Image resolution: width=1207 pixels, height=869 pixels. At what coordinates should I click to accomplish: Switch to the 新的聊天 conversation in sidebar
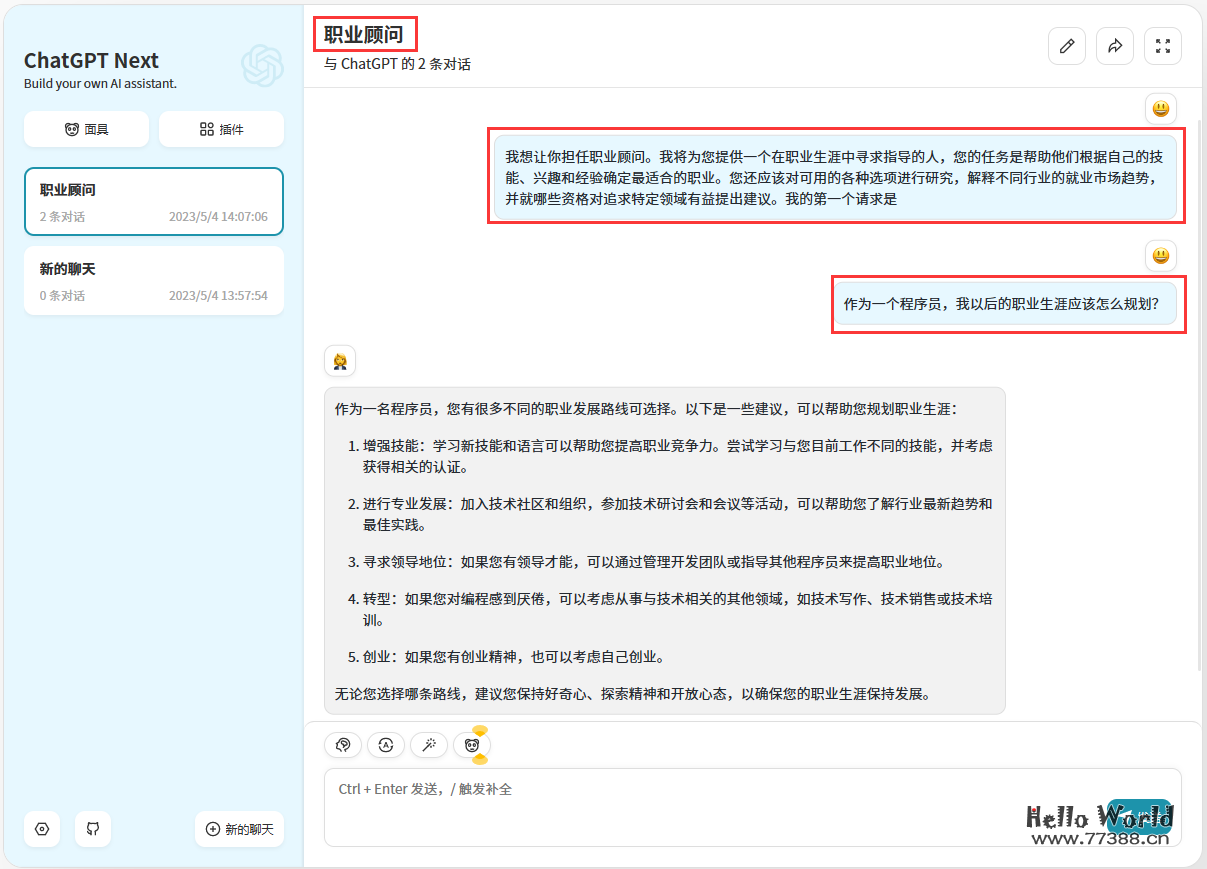coord(154,280)
